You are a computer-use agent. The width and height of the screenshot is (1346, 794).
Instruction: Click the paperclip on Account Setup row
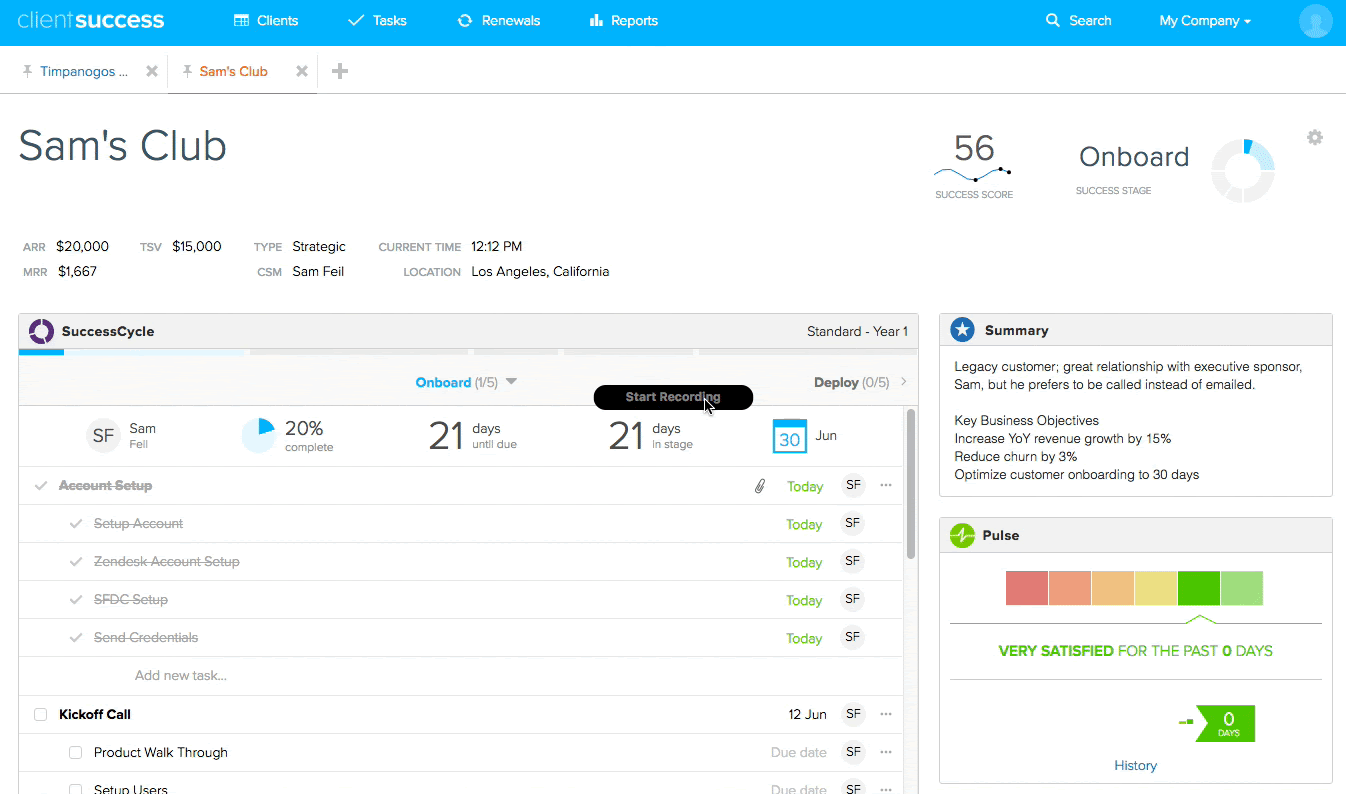tap(759, 485)
